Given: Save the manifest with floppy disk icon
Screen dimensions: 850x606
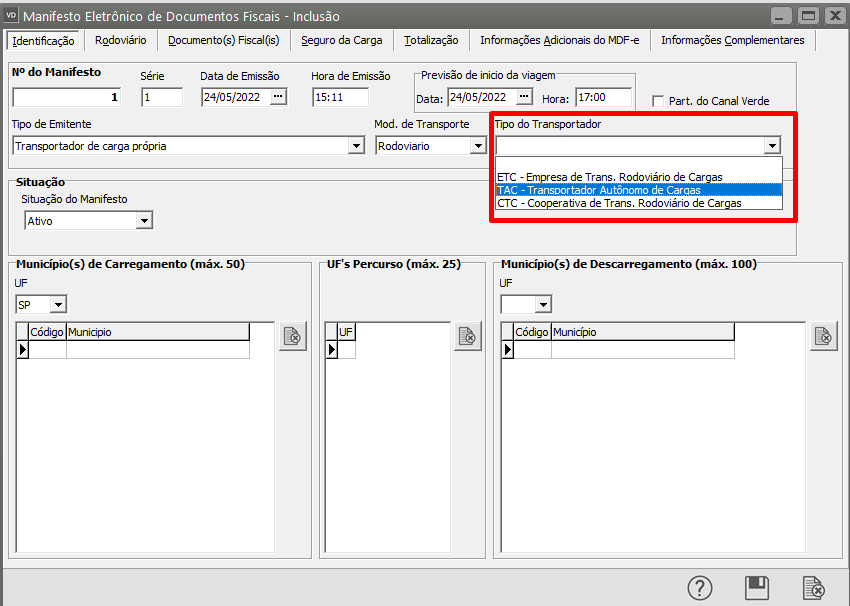Looking at the screenshot, I should (x=757, y=588).
